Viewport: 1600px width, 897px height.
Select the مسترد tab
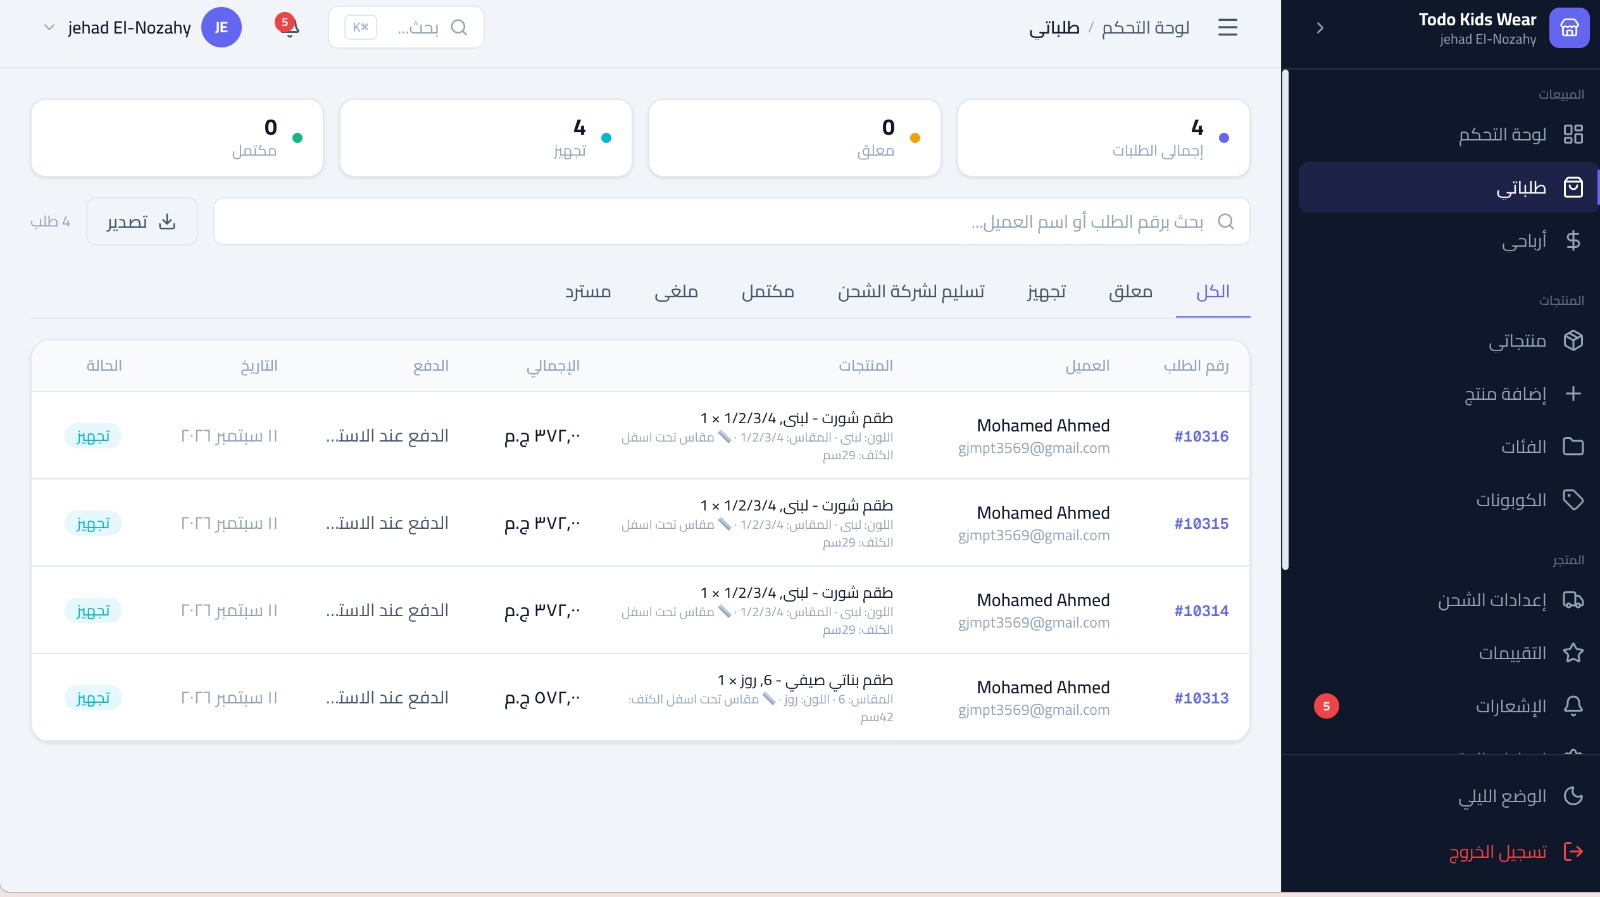point(588,292)
